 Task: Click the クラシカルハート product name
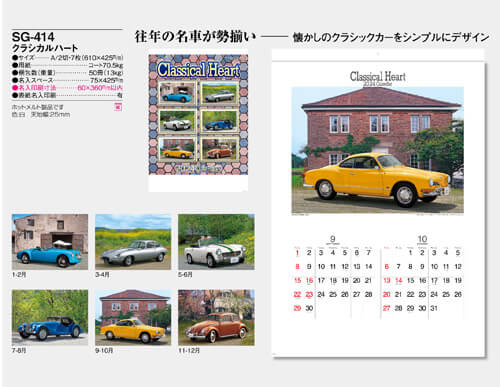click(x=45, y=48)
